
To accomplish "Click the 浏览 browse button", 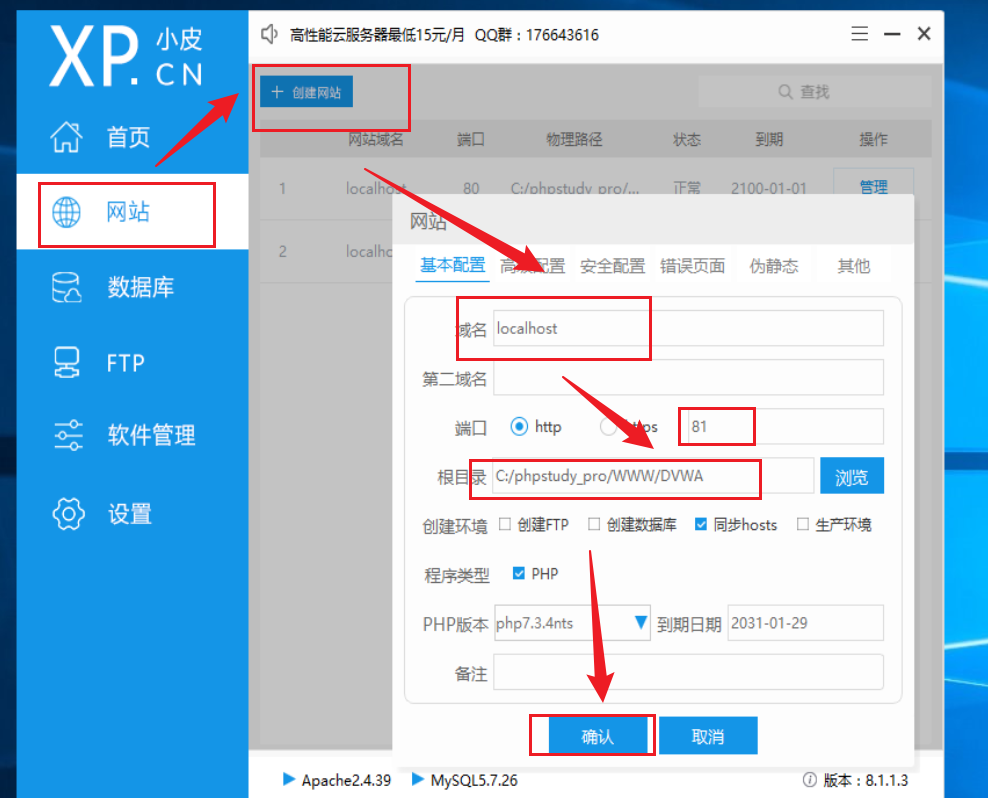I will 852,476.
